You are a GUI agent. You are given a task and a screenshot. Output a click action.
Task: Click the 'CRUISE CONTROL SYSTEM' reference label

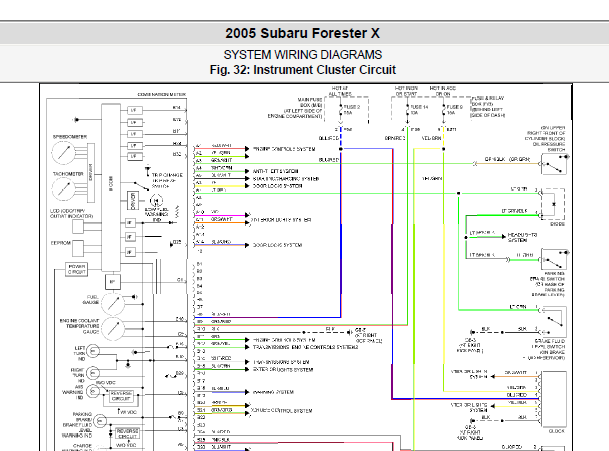coord(282,411)
